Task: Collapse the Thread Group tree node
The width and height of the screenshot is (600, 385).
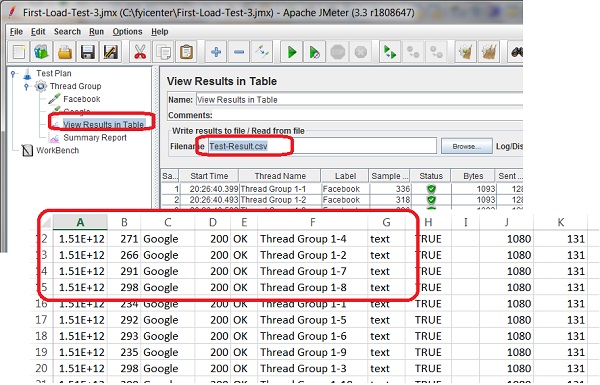Action: [x=26, y=86]
